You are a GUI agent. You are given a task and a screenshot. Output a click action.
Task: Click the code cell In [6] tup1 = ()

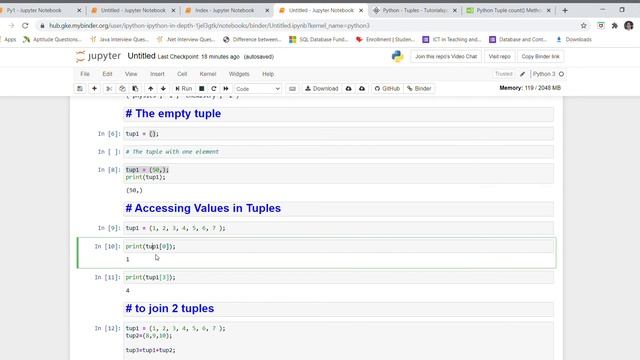(x=338, y=133)
